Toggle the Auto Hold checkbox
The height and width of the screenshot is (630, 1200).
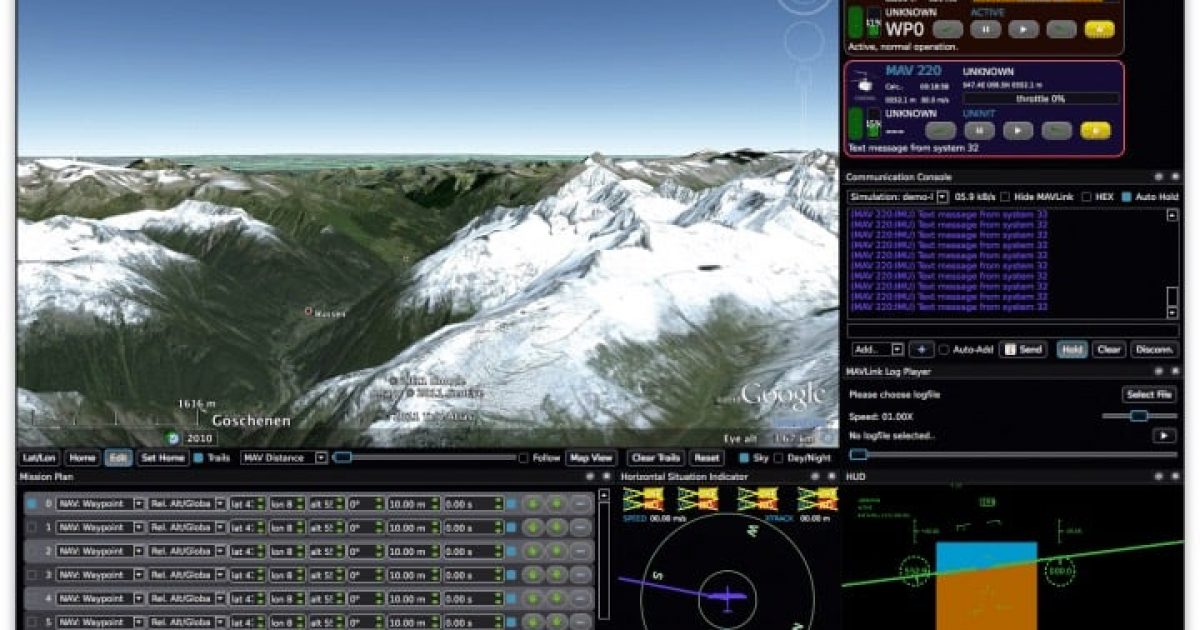[x=1127, y=197]
